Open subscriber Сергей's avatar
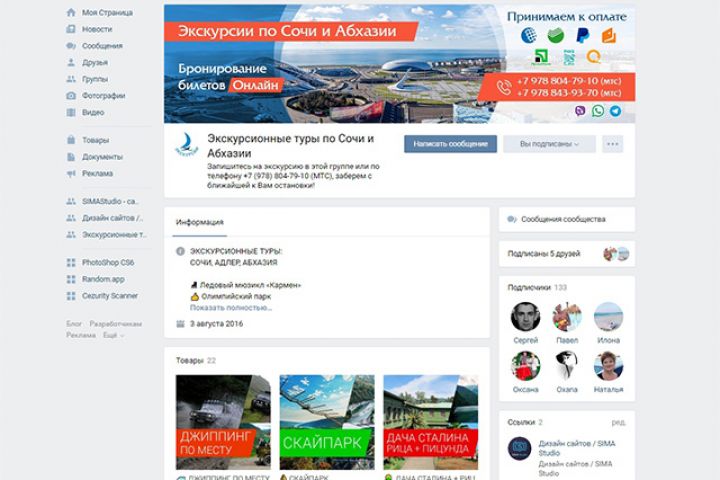 tap(525, 316)
